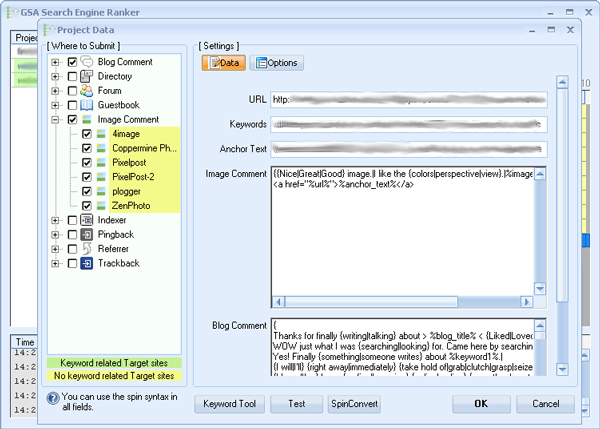This screenshot has height=429, width=600.
Task: Confirm with the OK button
Action: pyautogui.click(x=481, y=404)
